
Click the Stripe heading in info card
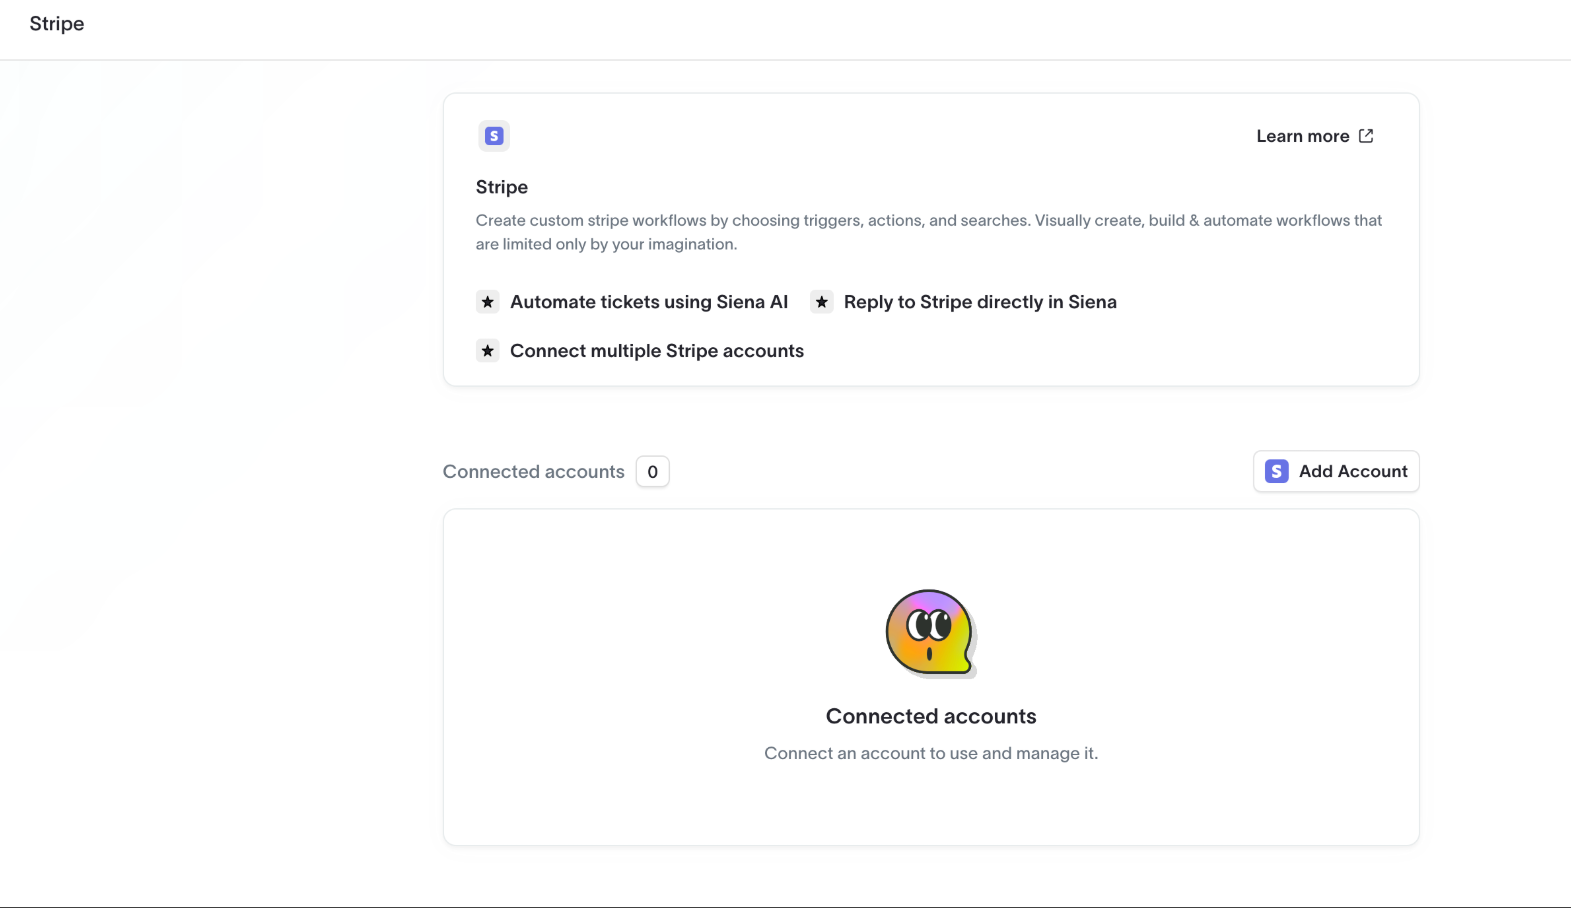pyautogui.click(x=502, y=187)
